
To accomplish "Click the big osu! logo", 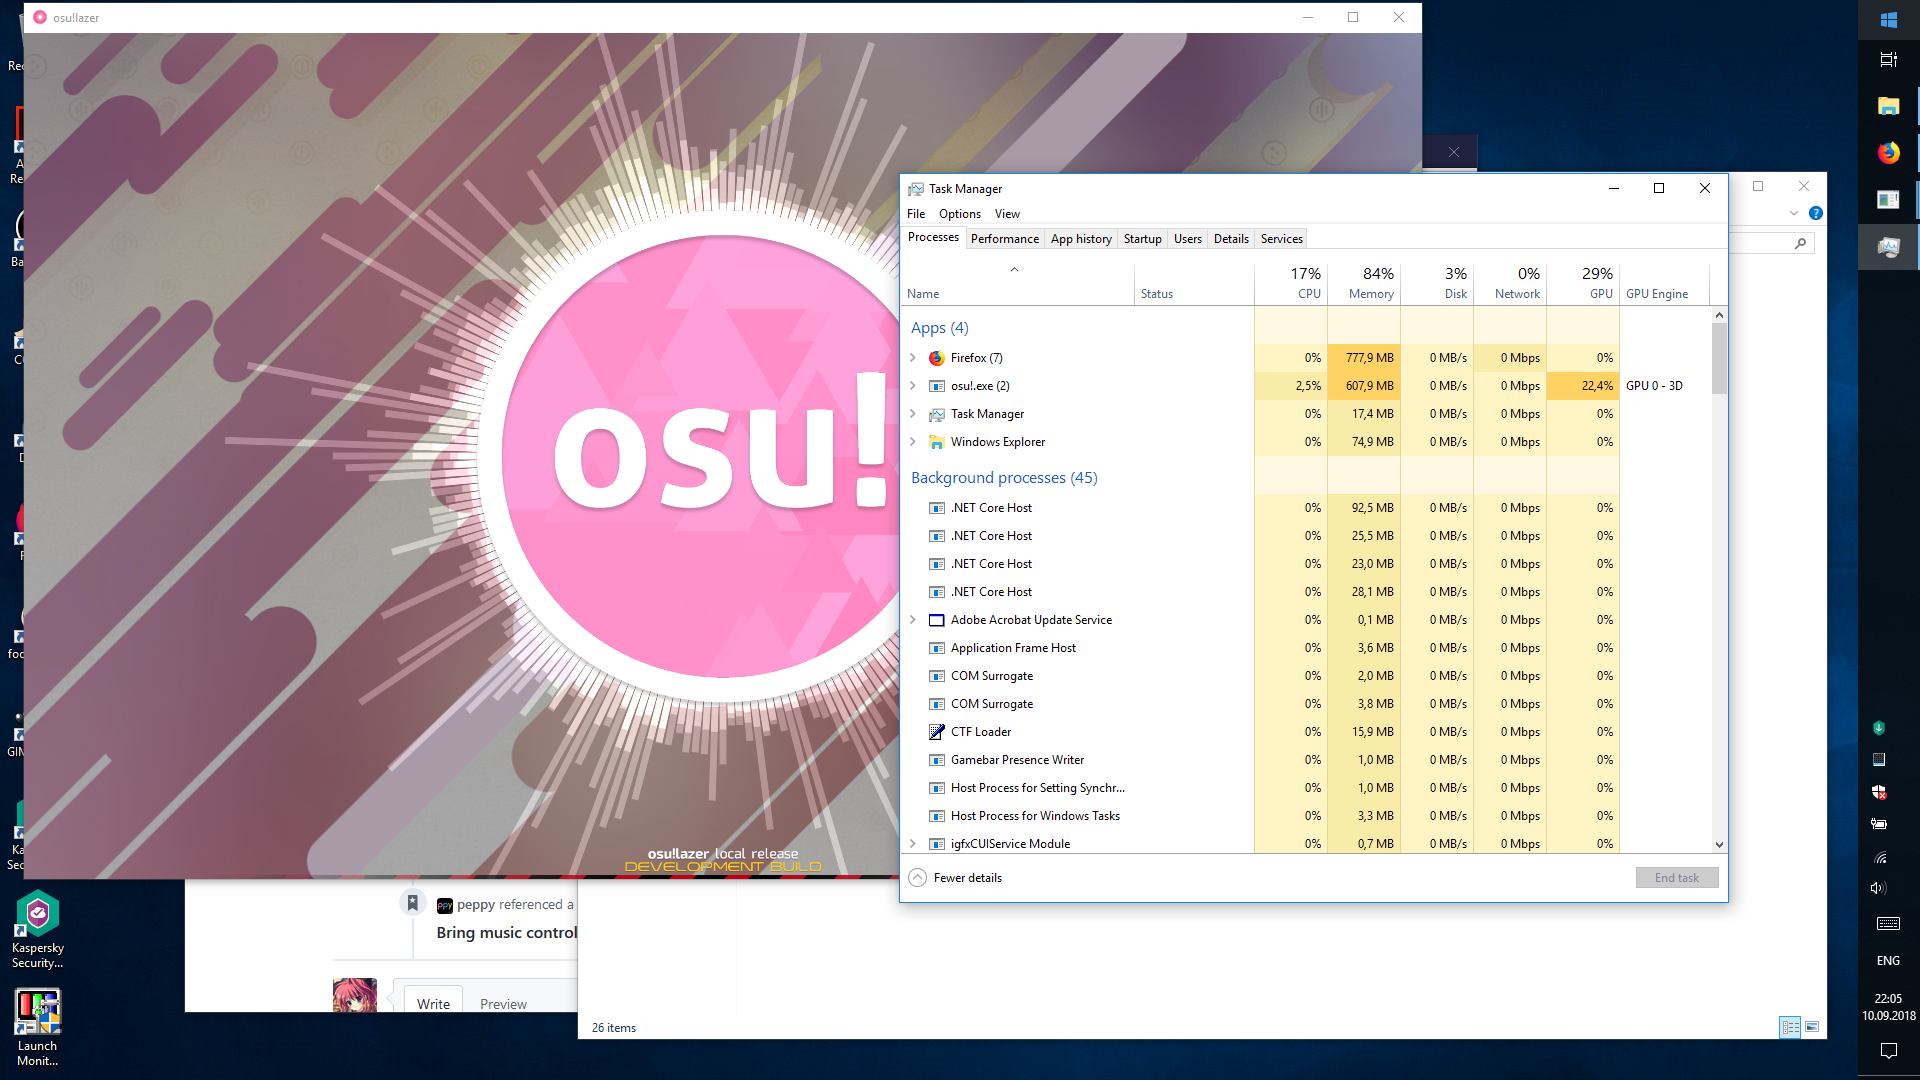I will pos(720,456).
